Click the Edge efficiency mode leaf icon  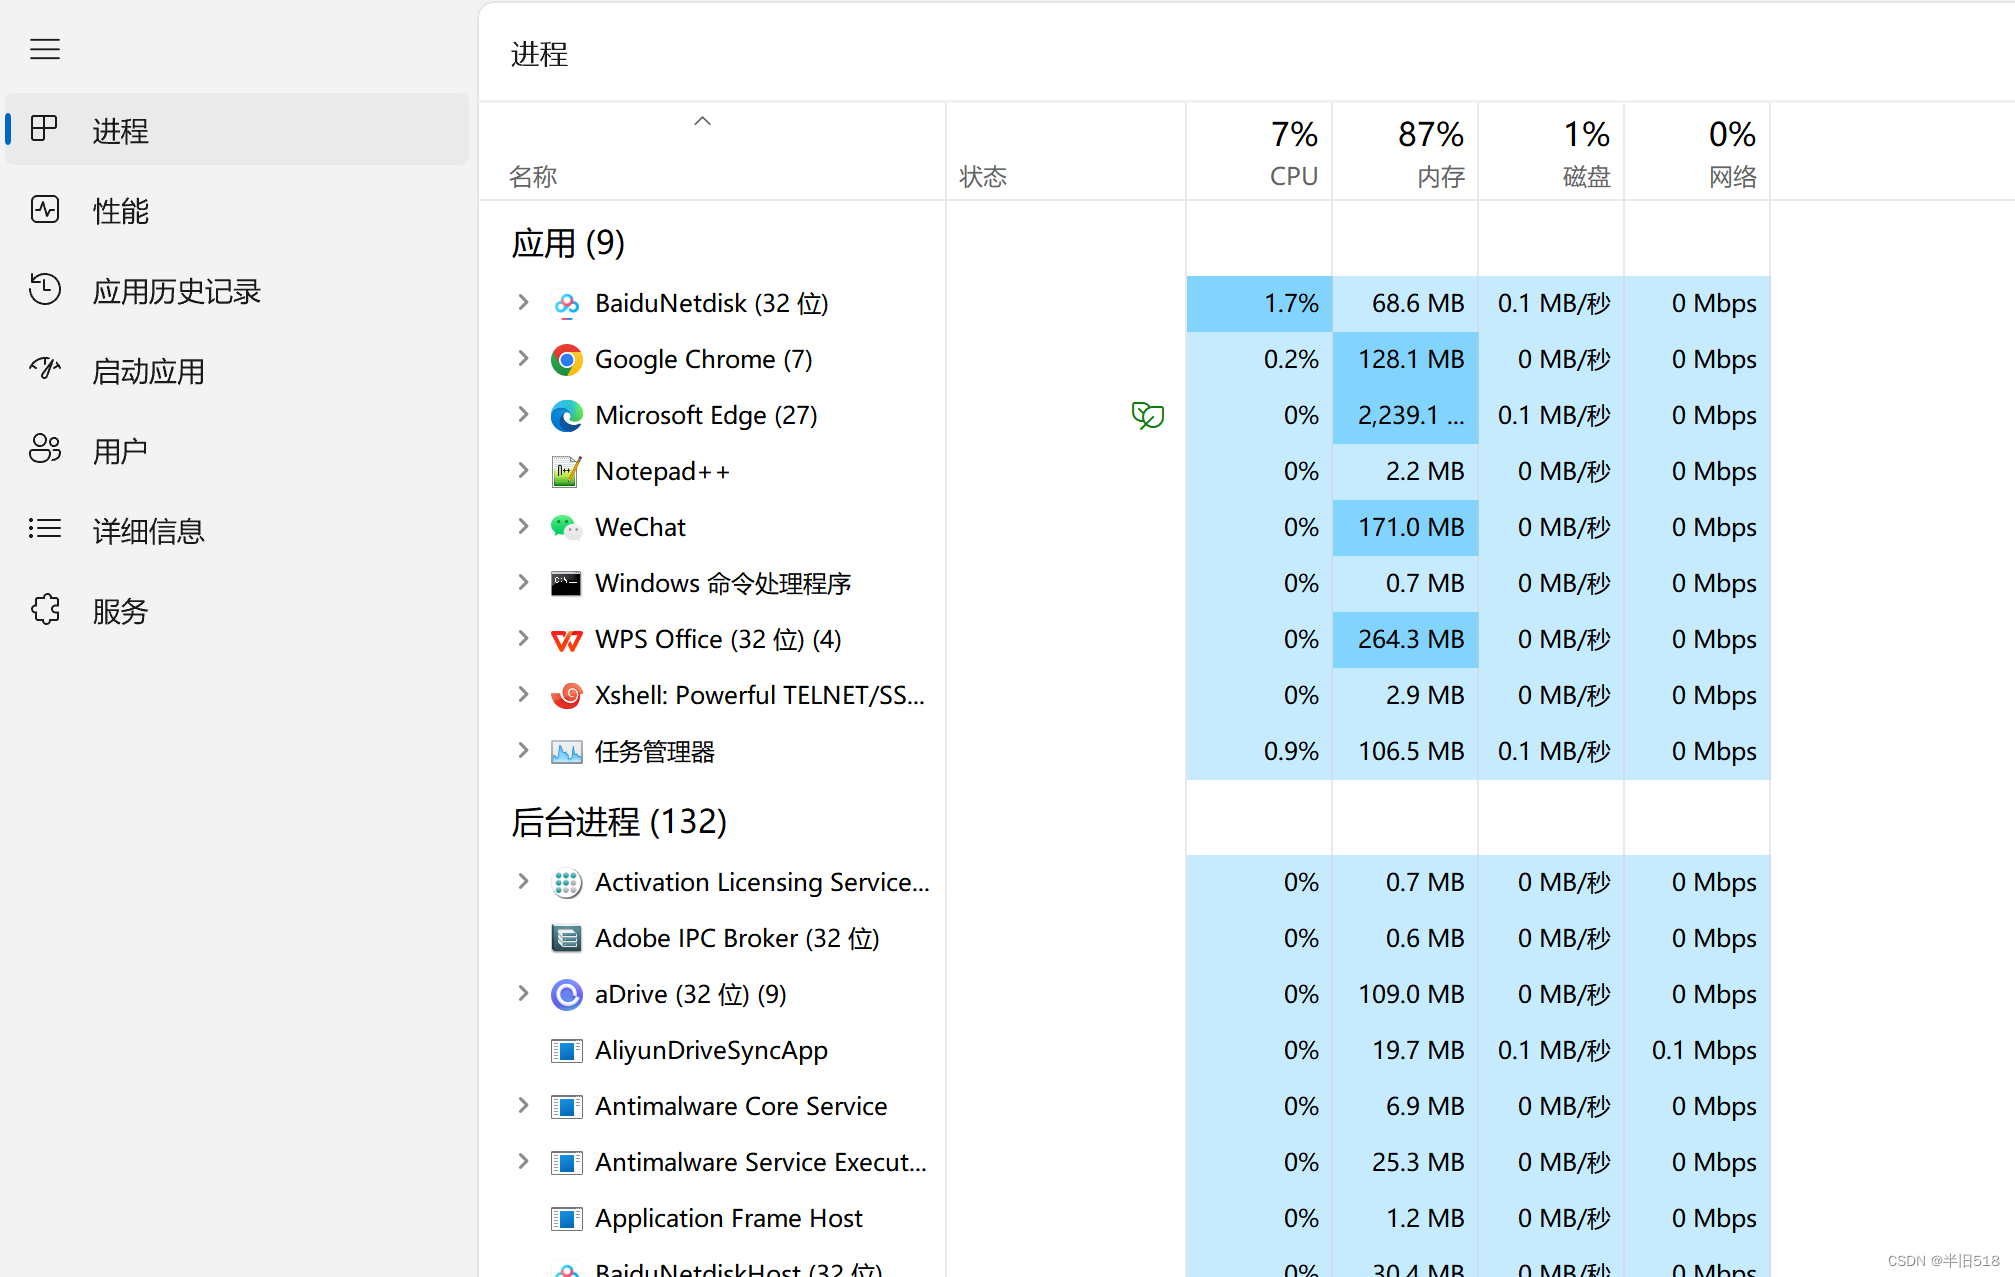(1147, 415)
